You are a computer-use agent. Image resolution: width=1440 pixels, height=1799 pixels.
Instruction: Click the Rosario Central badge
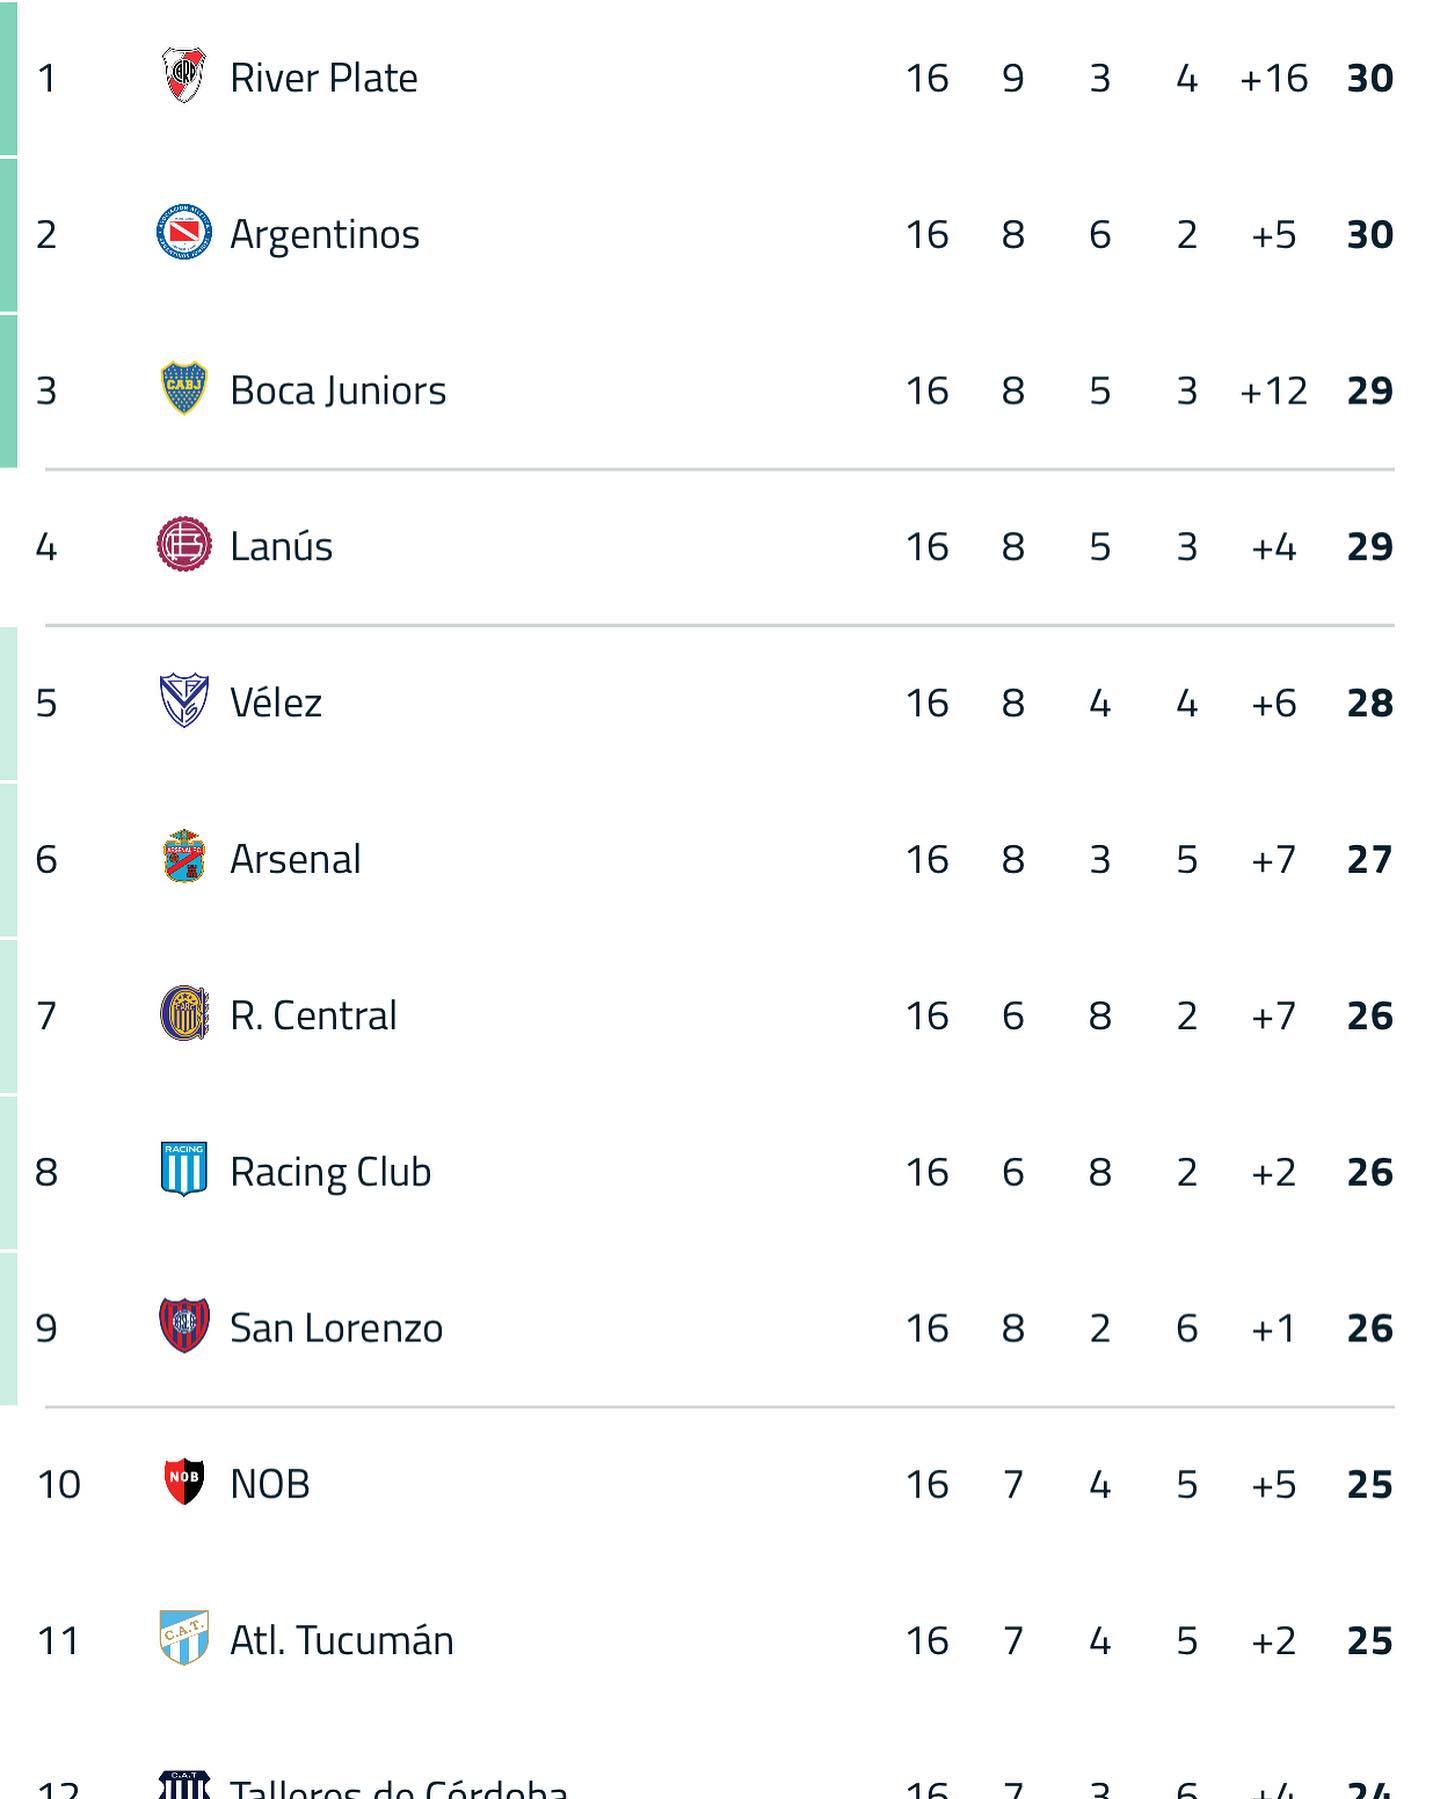click(x=184, y=1014)
